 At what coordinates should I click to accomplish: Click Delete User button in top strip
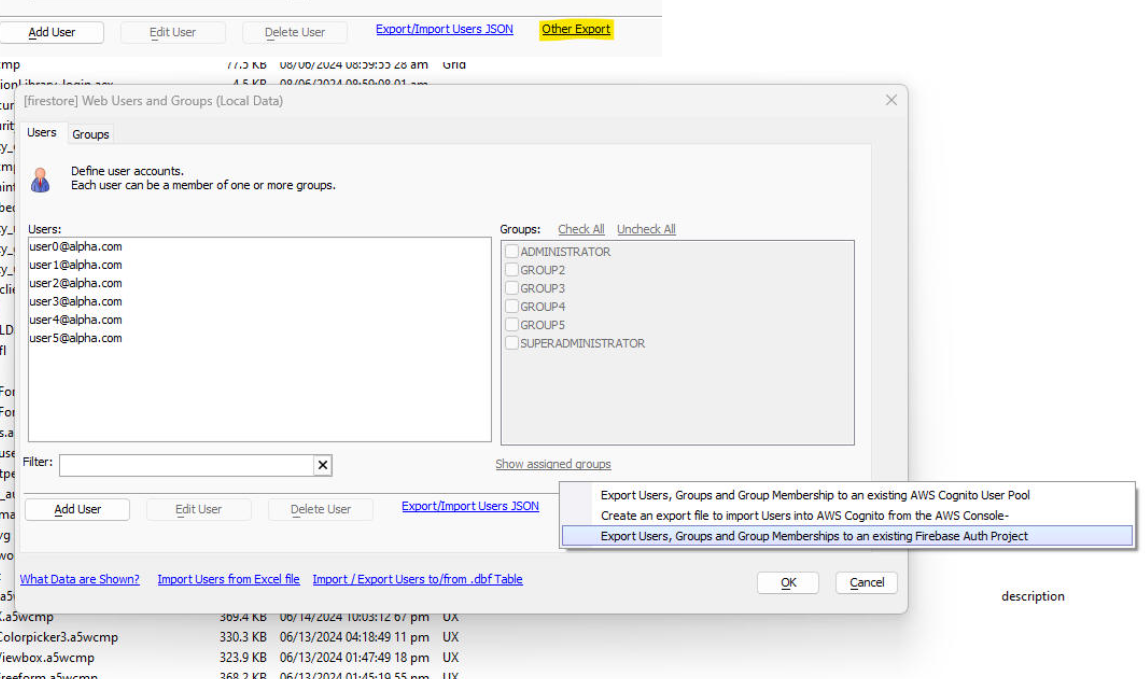coord(295,32)
